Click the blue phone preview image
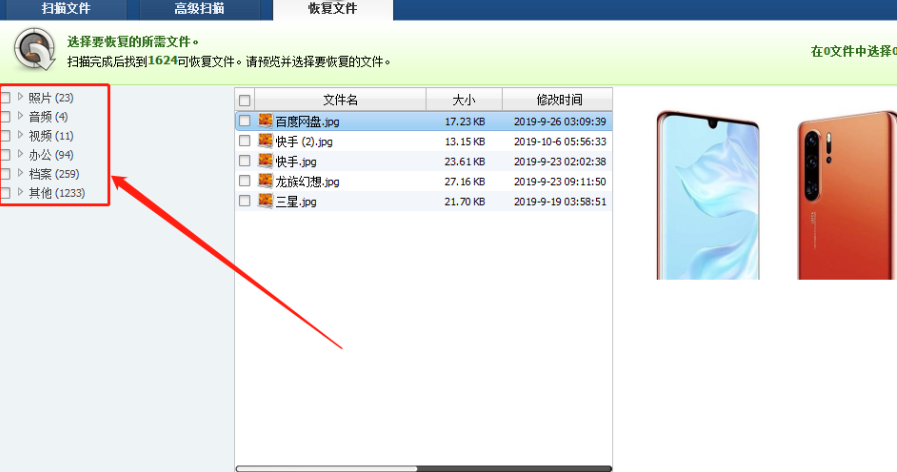The image size is (897, 472). tap(708, 195)
